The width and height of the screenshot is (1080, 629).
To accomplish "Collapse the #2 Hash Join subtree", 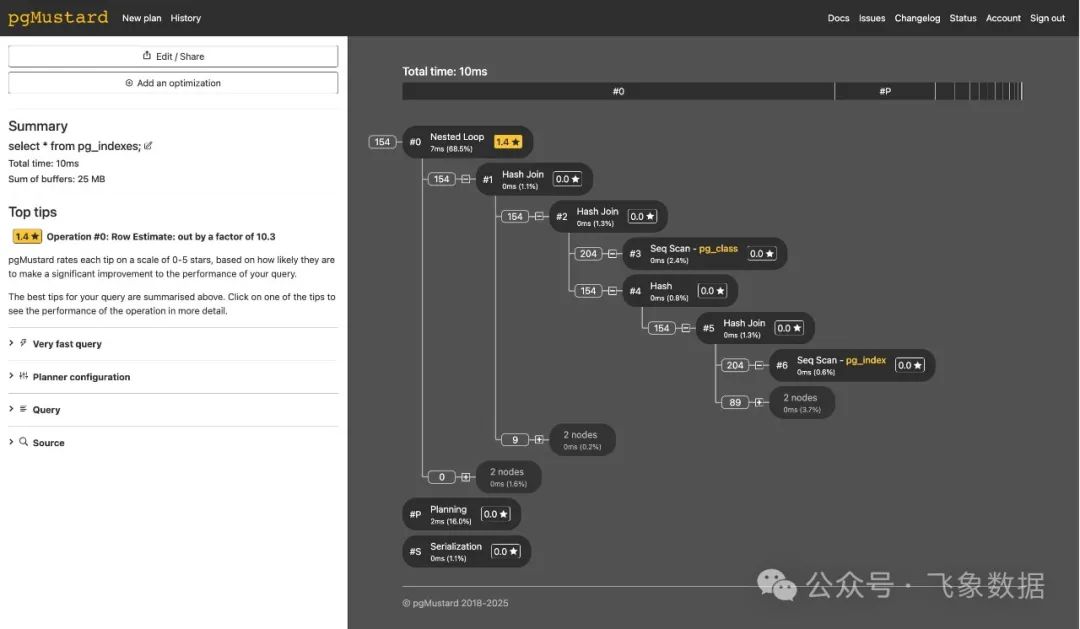I will coord(539,216).
